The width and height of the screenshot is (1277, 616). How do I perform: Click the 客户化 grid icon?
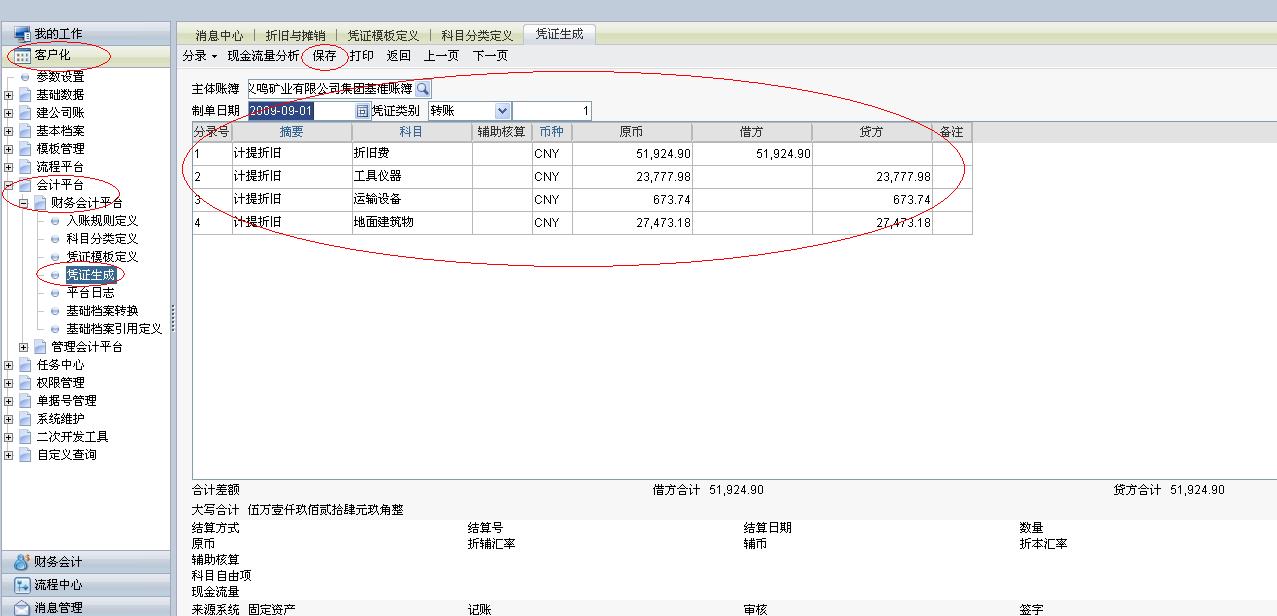[22, 56]
